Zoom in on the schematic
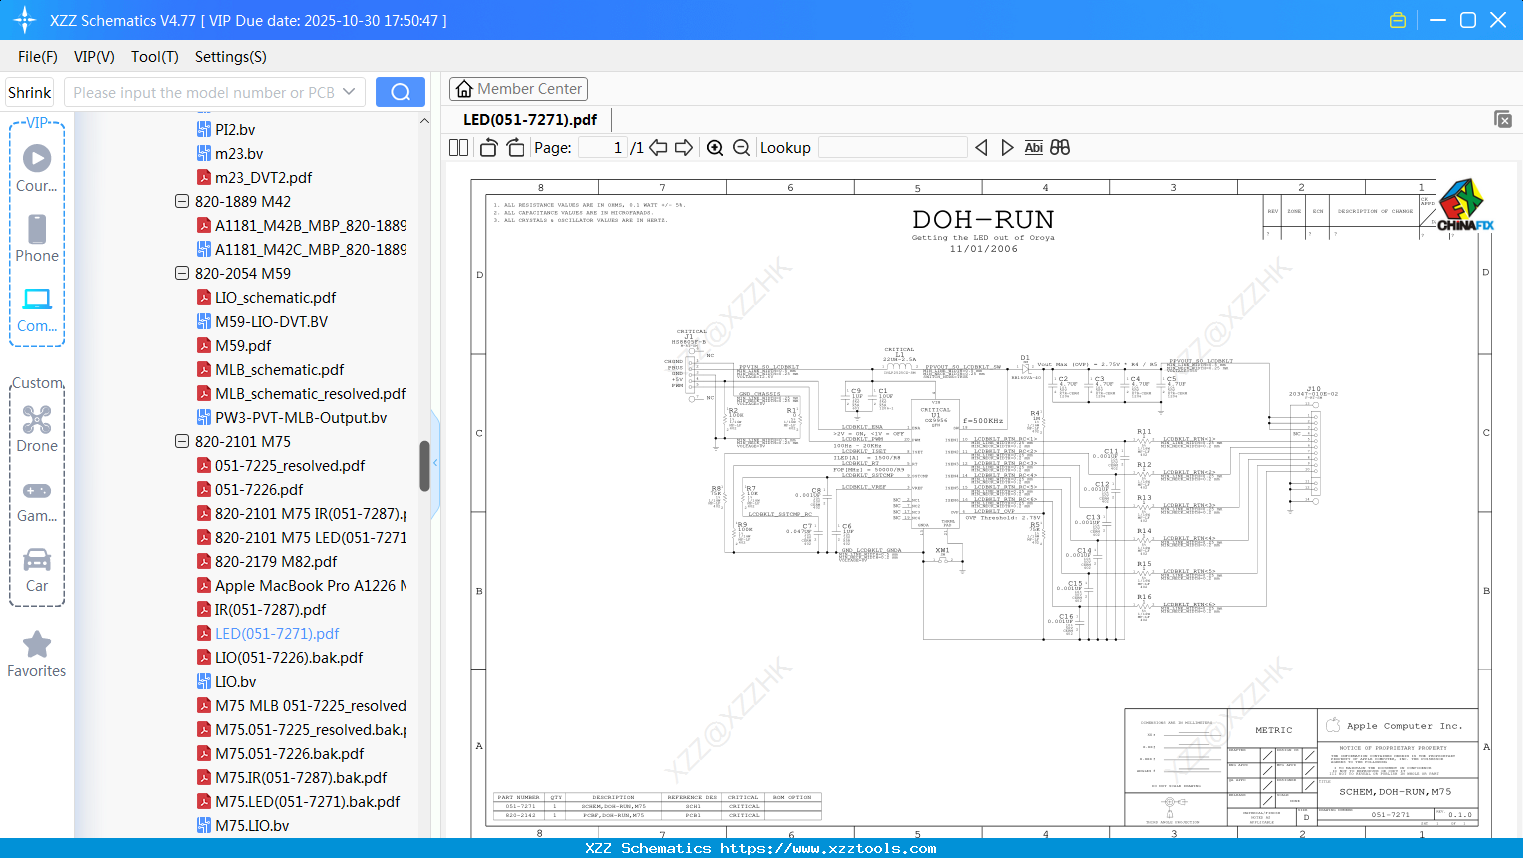The width and height of the screenshot is (1523, 858). pyautogui.click(x=715, y=147)
